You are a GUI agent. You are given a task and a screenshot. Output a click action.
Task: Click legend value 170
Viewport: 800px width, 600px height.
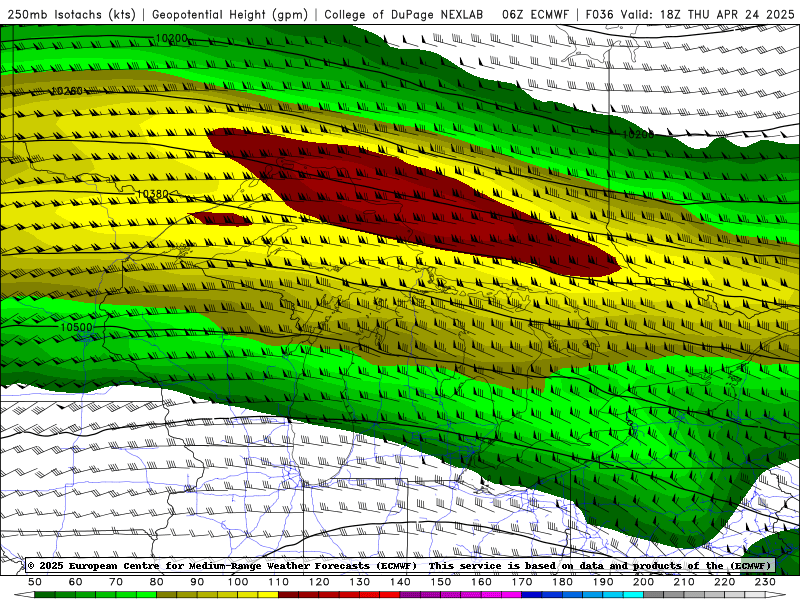521,582
